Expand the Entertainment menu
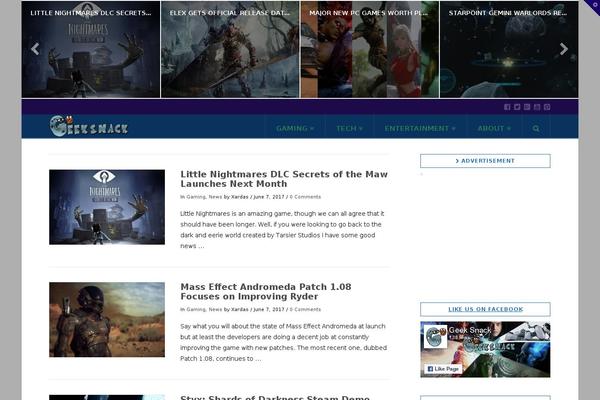The width and height of the screenshot is (600, 400). point(420,129)
